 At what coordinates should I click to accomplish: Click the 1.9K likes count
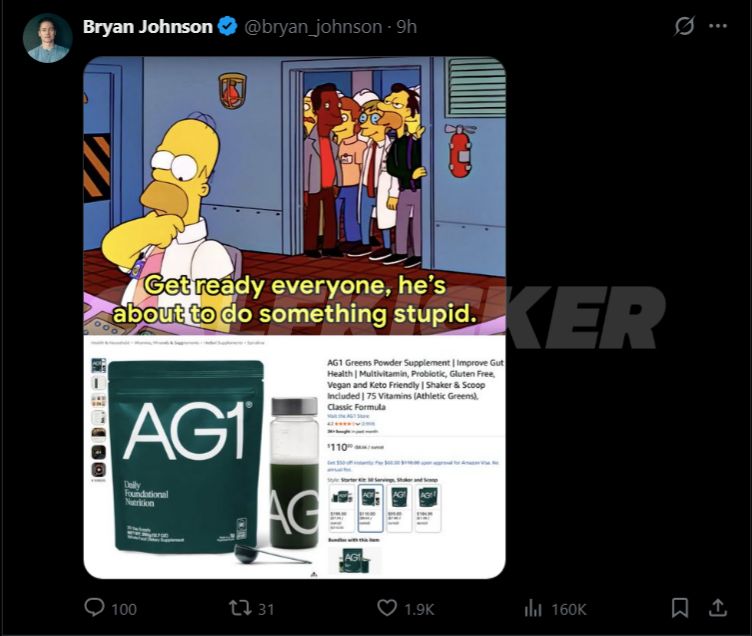click(419, 609)
